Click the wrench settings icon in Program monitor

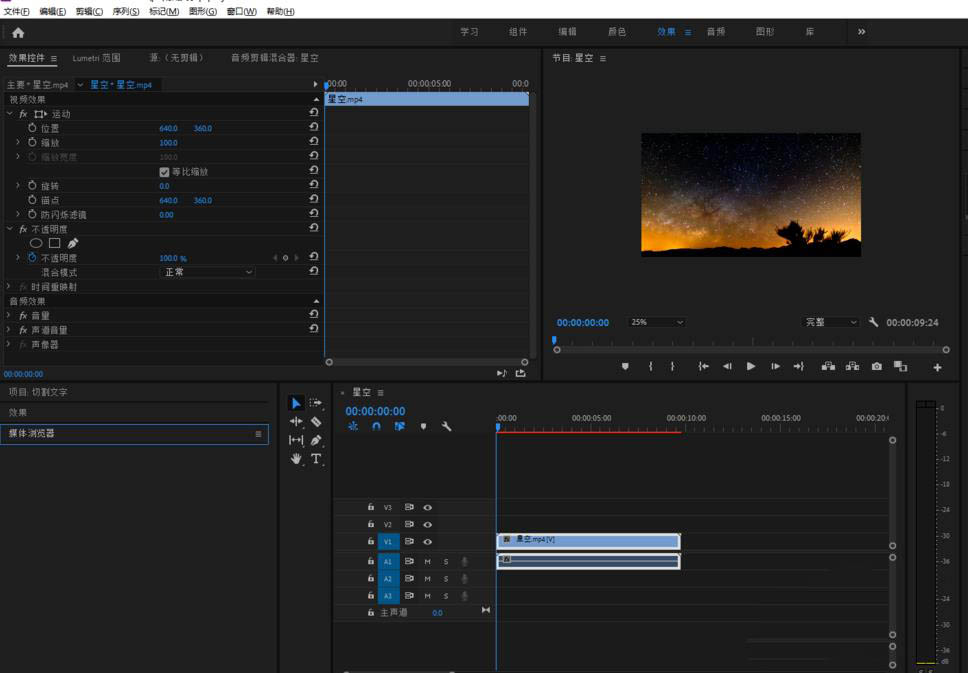tap(873, 323)
